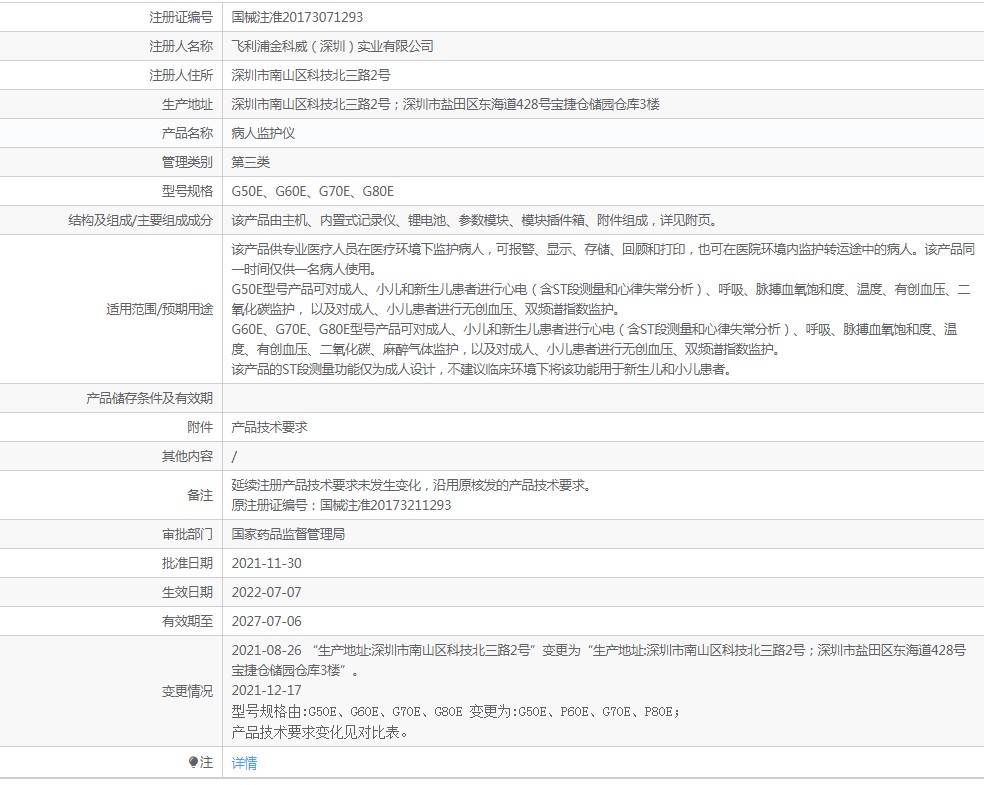Viewport: 984px width, 785px height.
Task: Click the 有效期至 label
Action: click(187, 621)
